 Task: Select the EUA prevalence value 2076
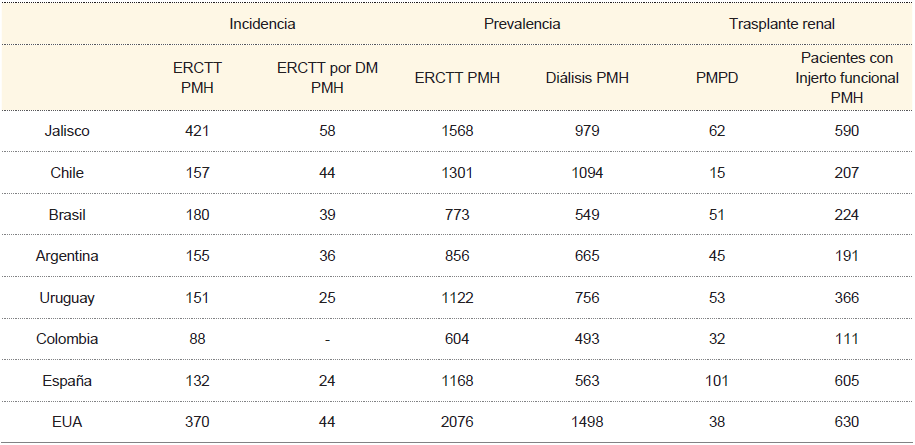(x=457, y=422)
